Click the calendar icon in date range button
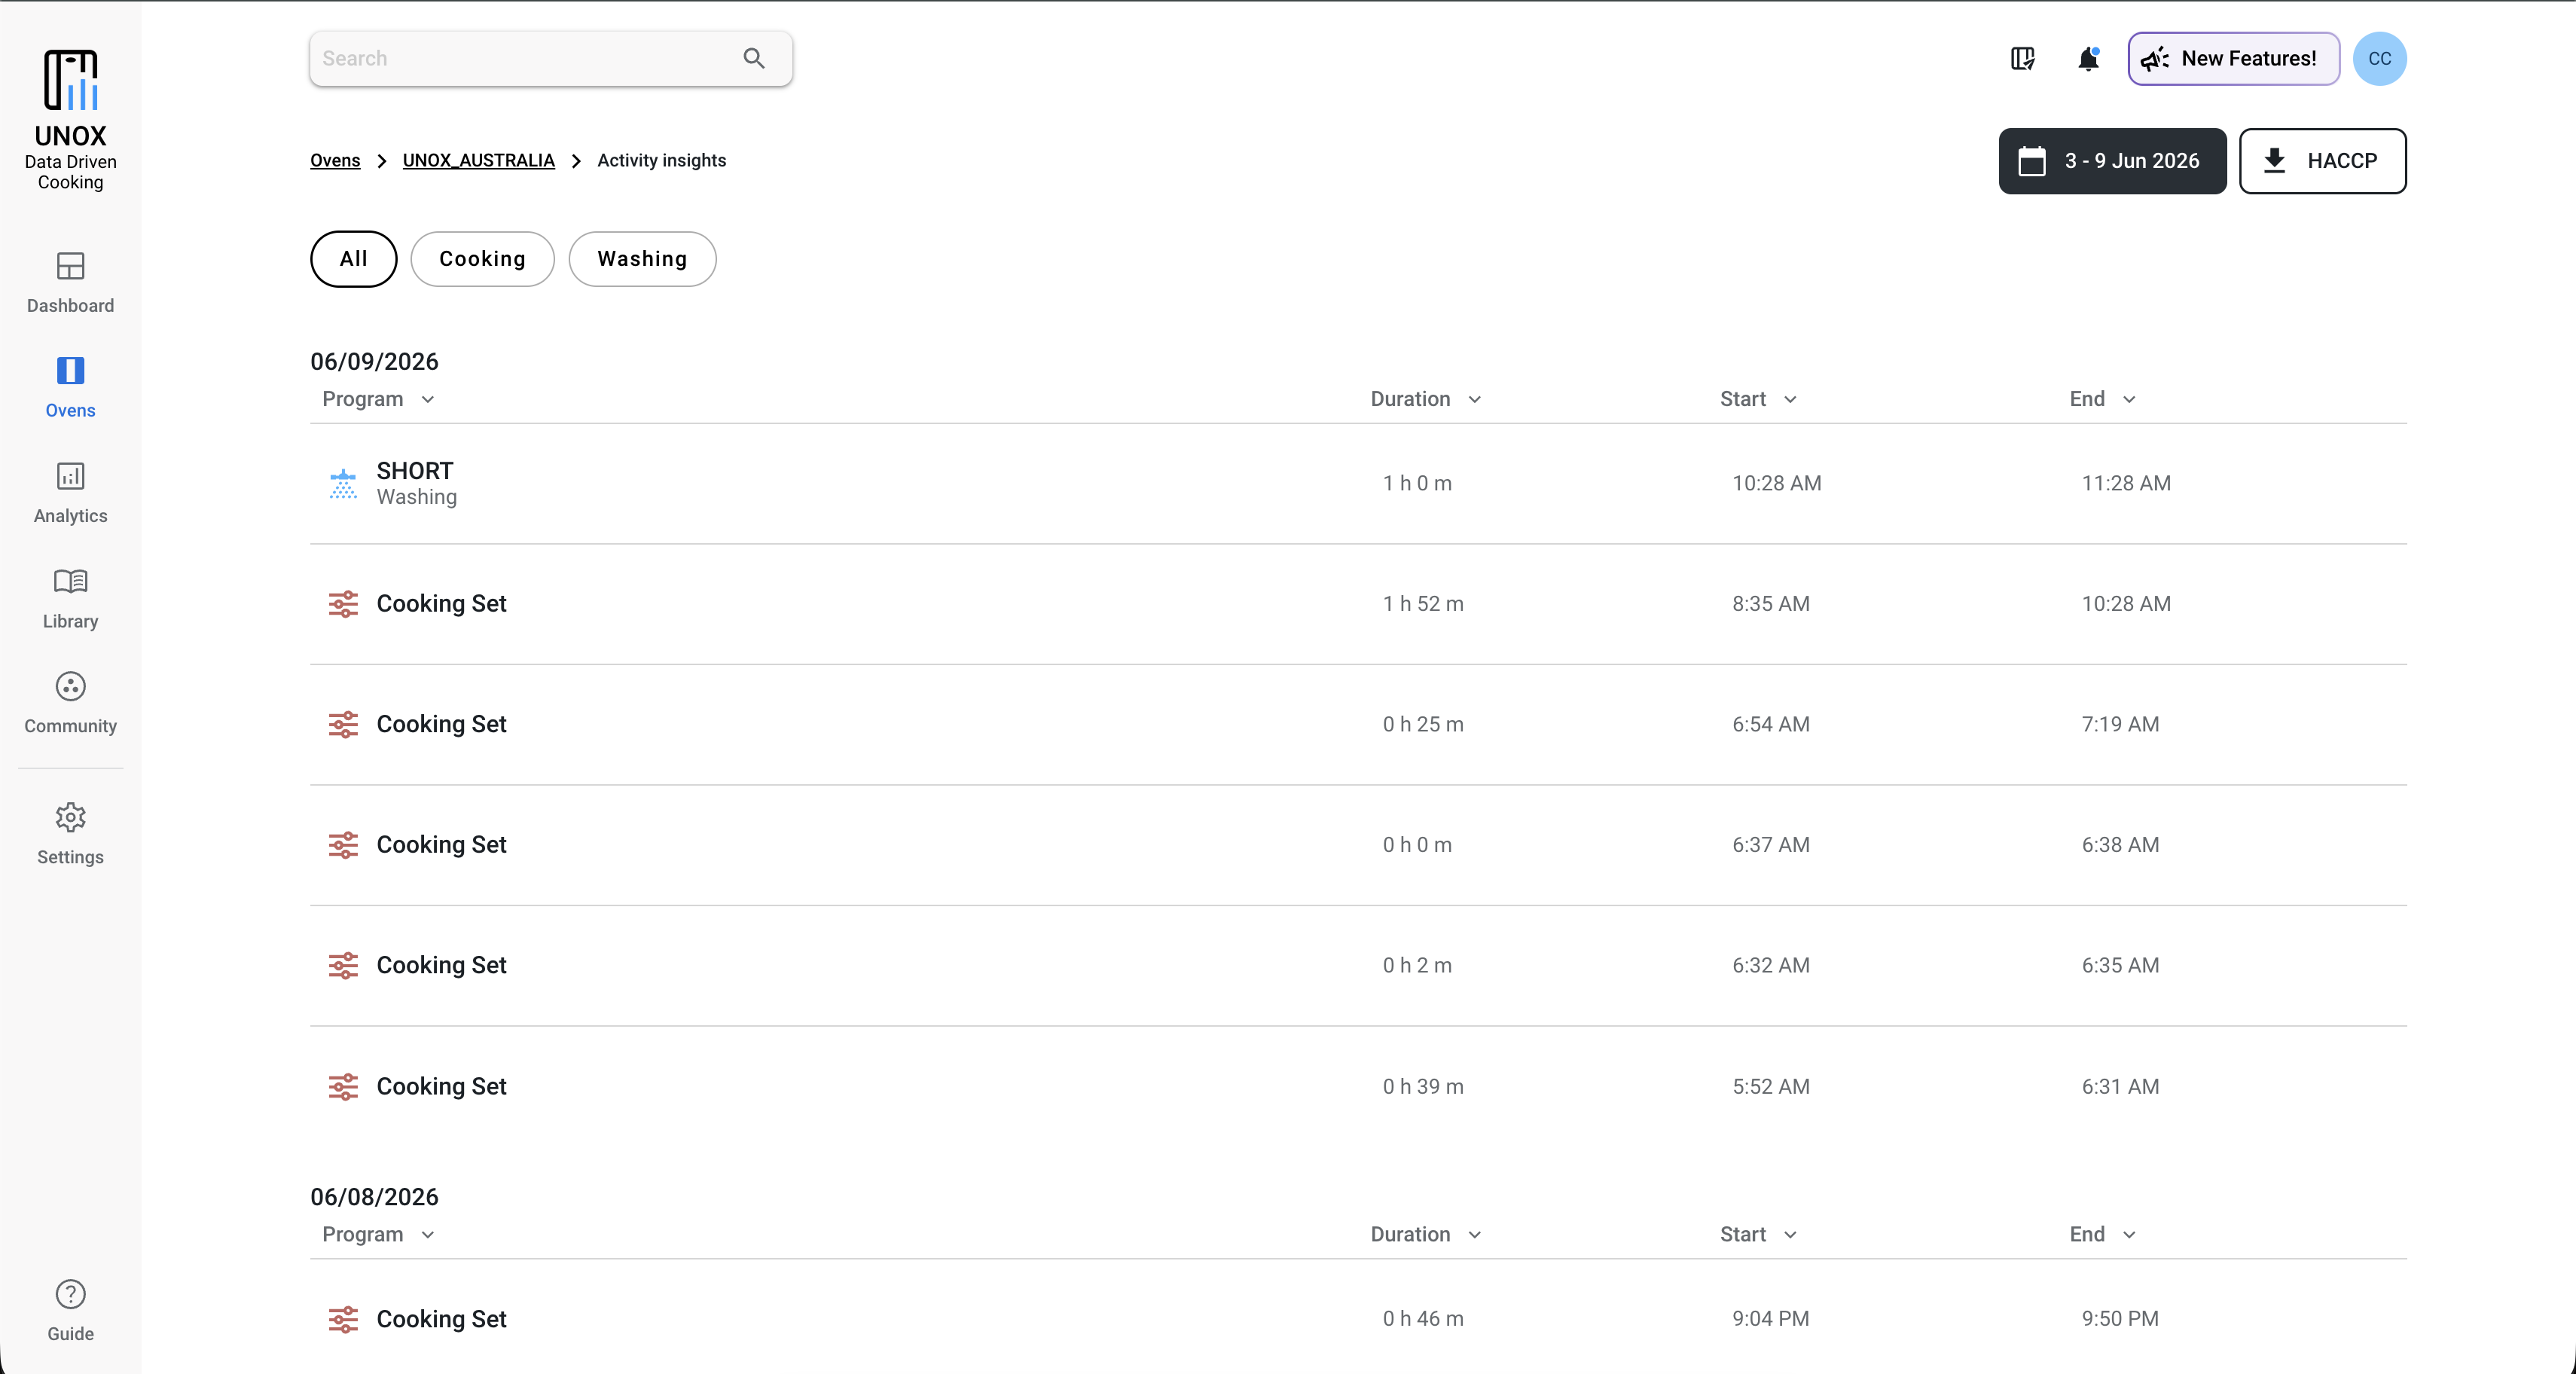Screen dimensions: 2576x1374 click(x=2032, y=161)
